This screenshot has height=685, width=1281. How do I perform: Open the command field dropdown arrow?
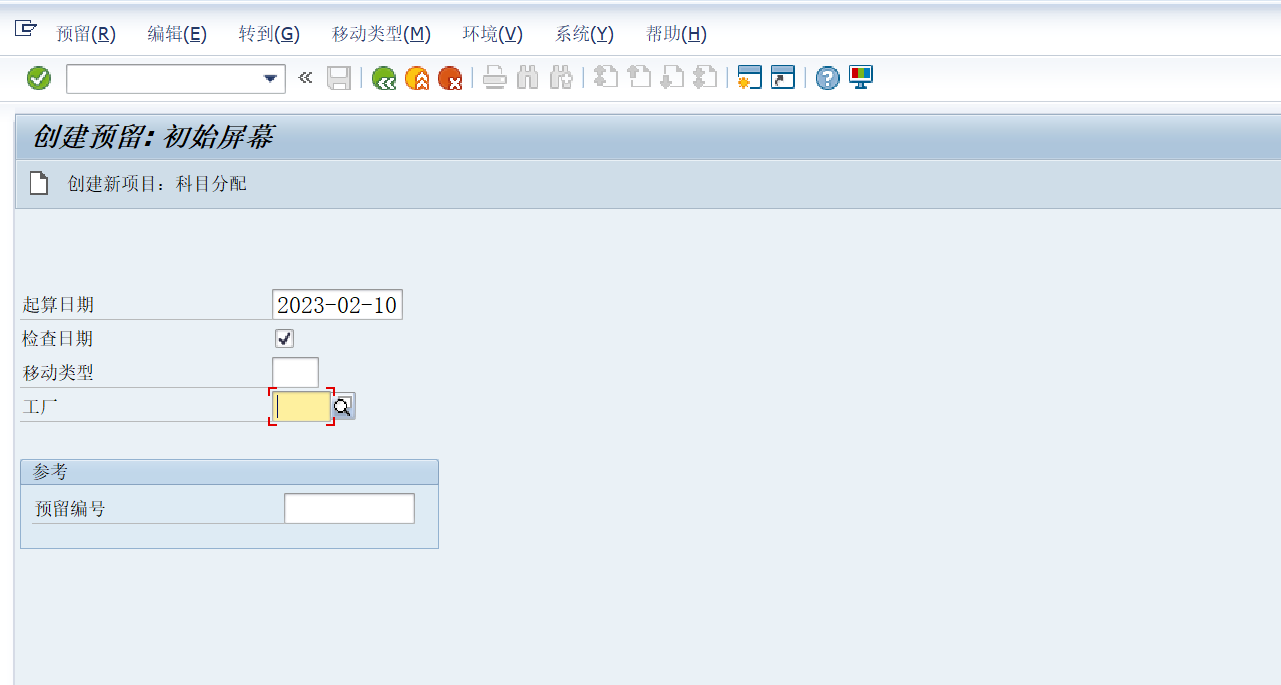(x=270, y=78)
